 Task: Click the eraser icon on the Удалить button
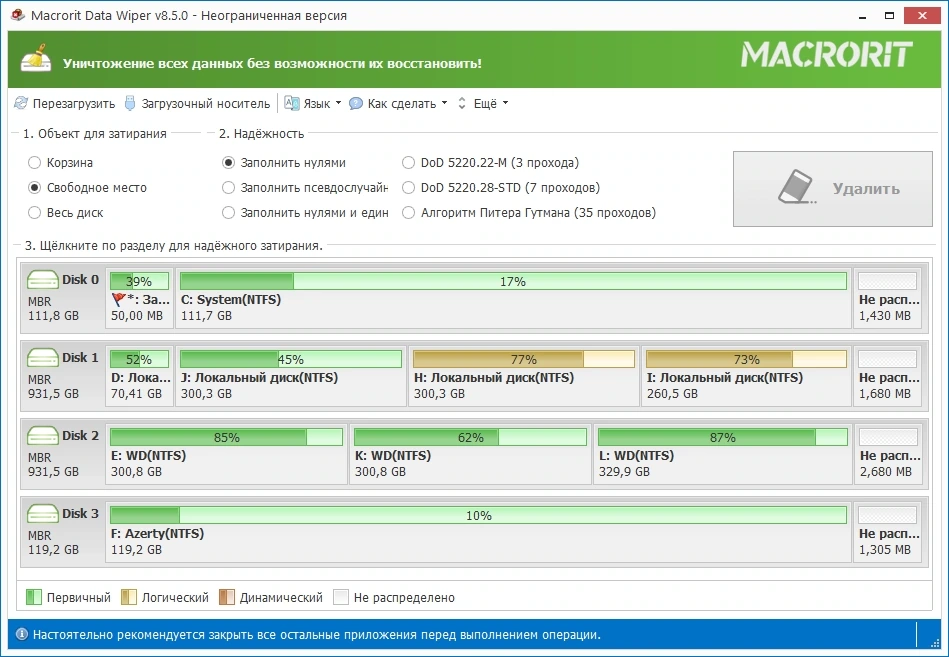tap(796, 187)
